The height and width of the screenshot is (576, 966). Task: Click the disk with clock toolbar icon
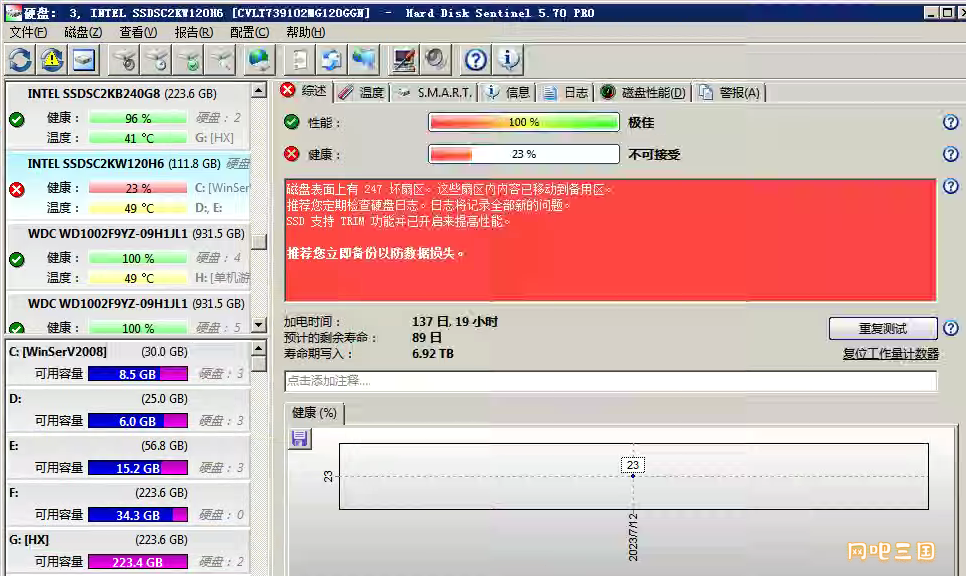(157, 60)
